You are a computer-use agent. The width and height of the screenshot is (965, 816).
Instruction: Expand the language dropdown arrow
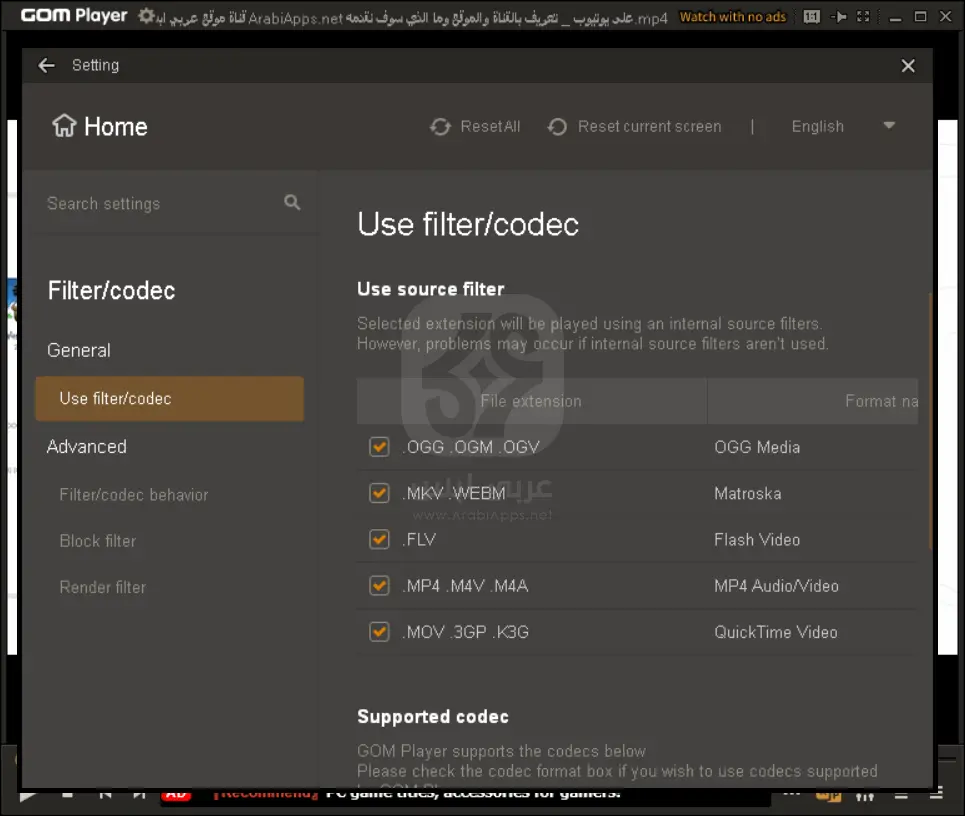pos(889,126)
